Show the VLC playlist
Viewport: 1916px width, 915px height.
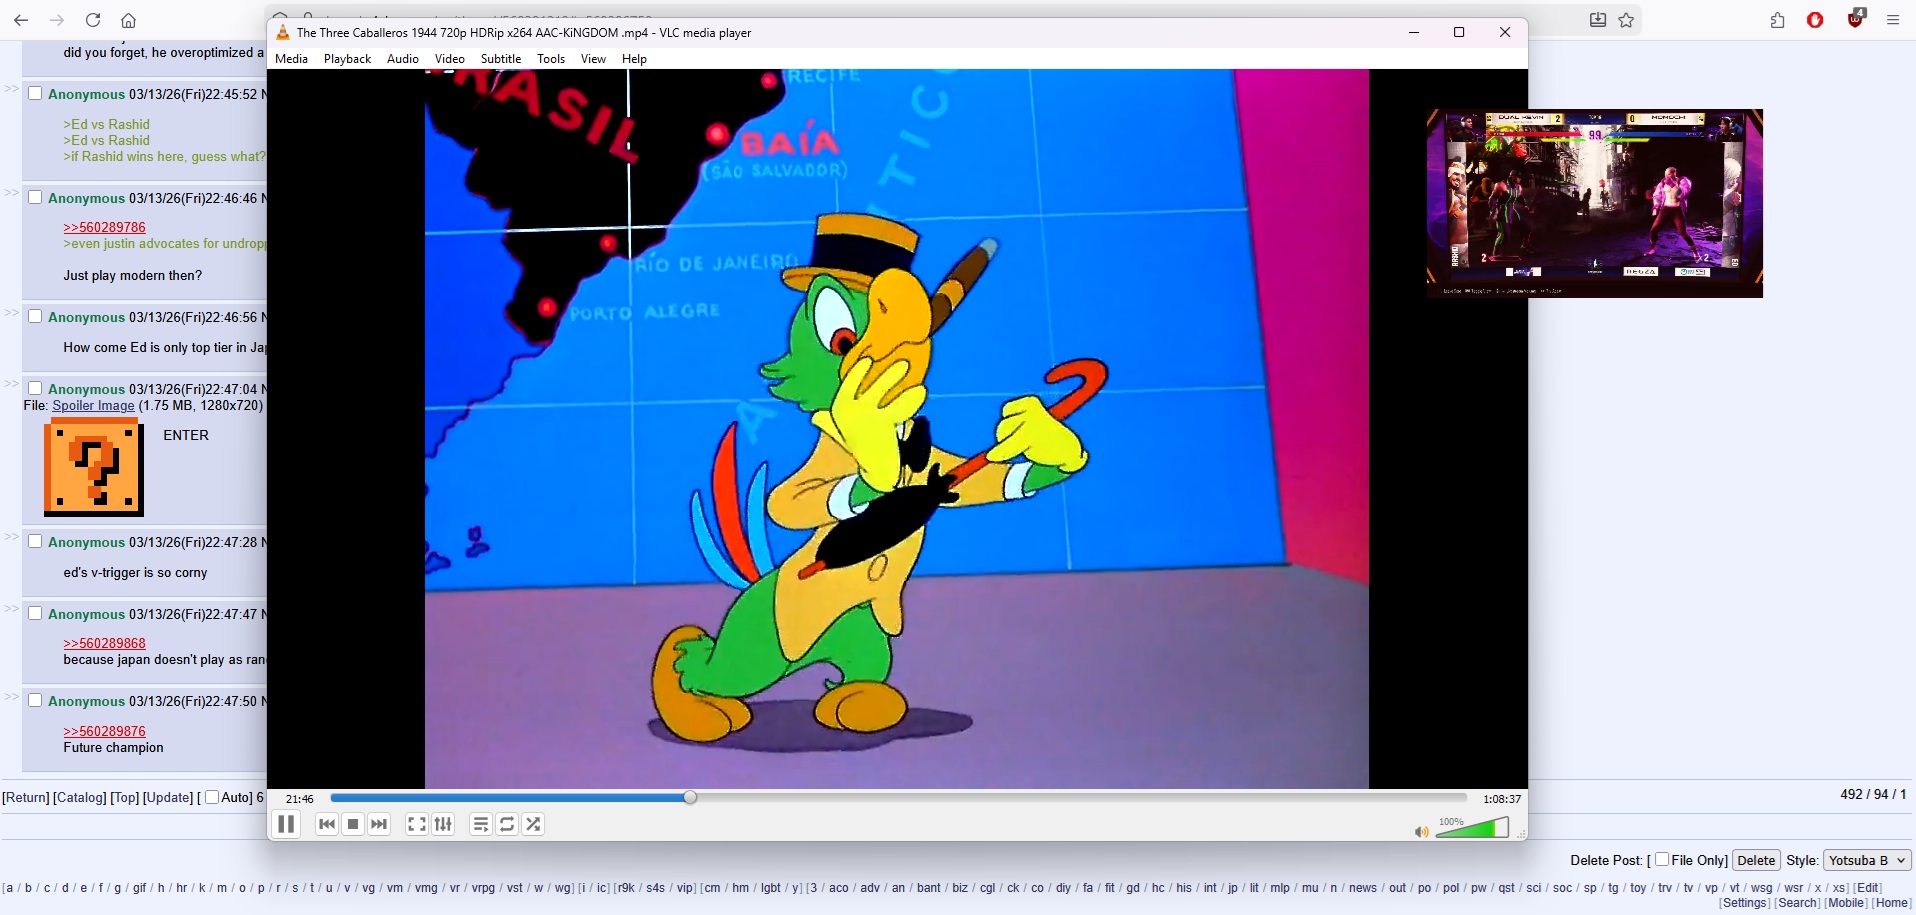(481, 824)
